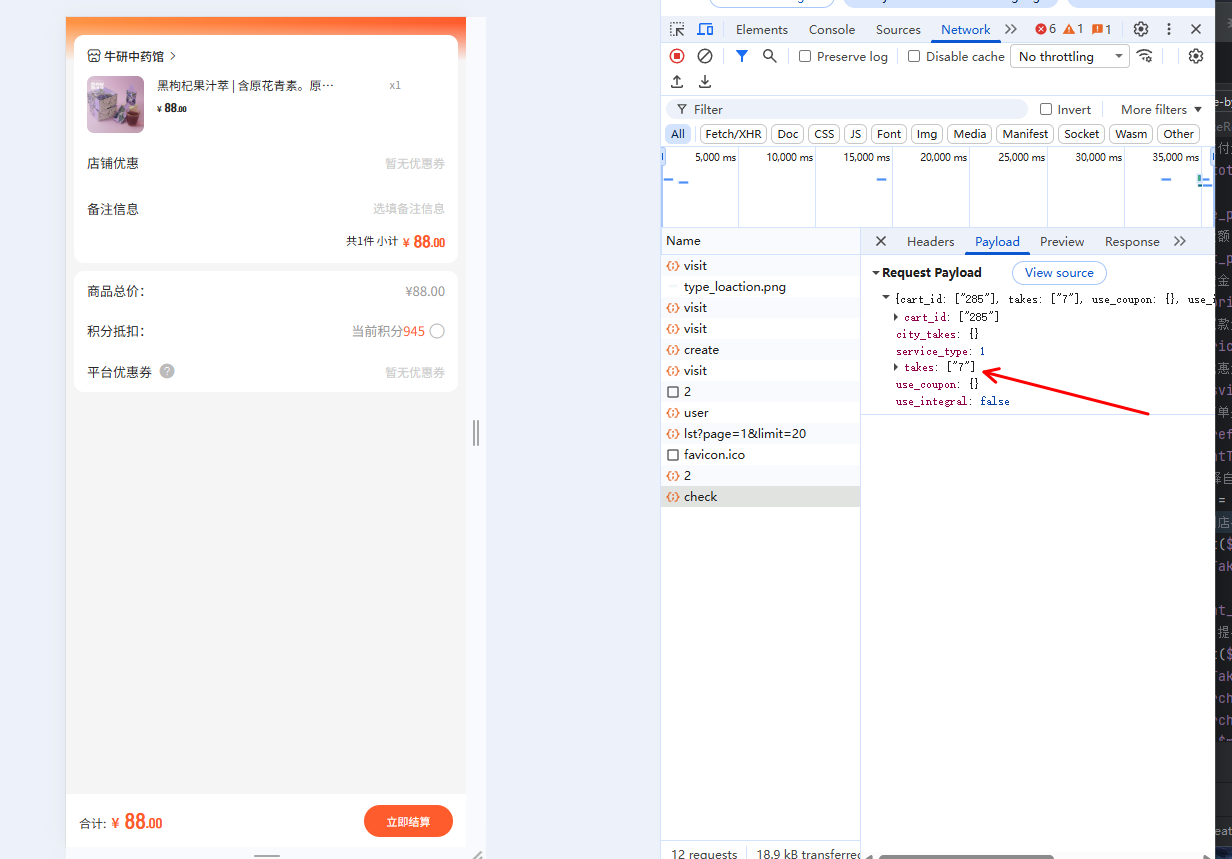Select the points deduction radio button
Viewport: 1232px width, 859px height.
[437, 331]
